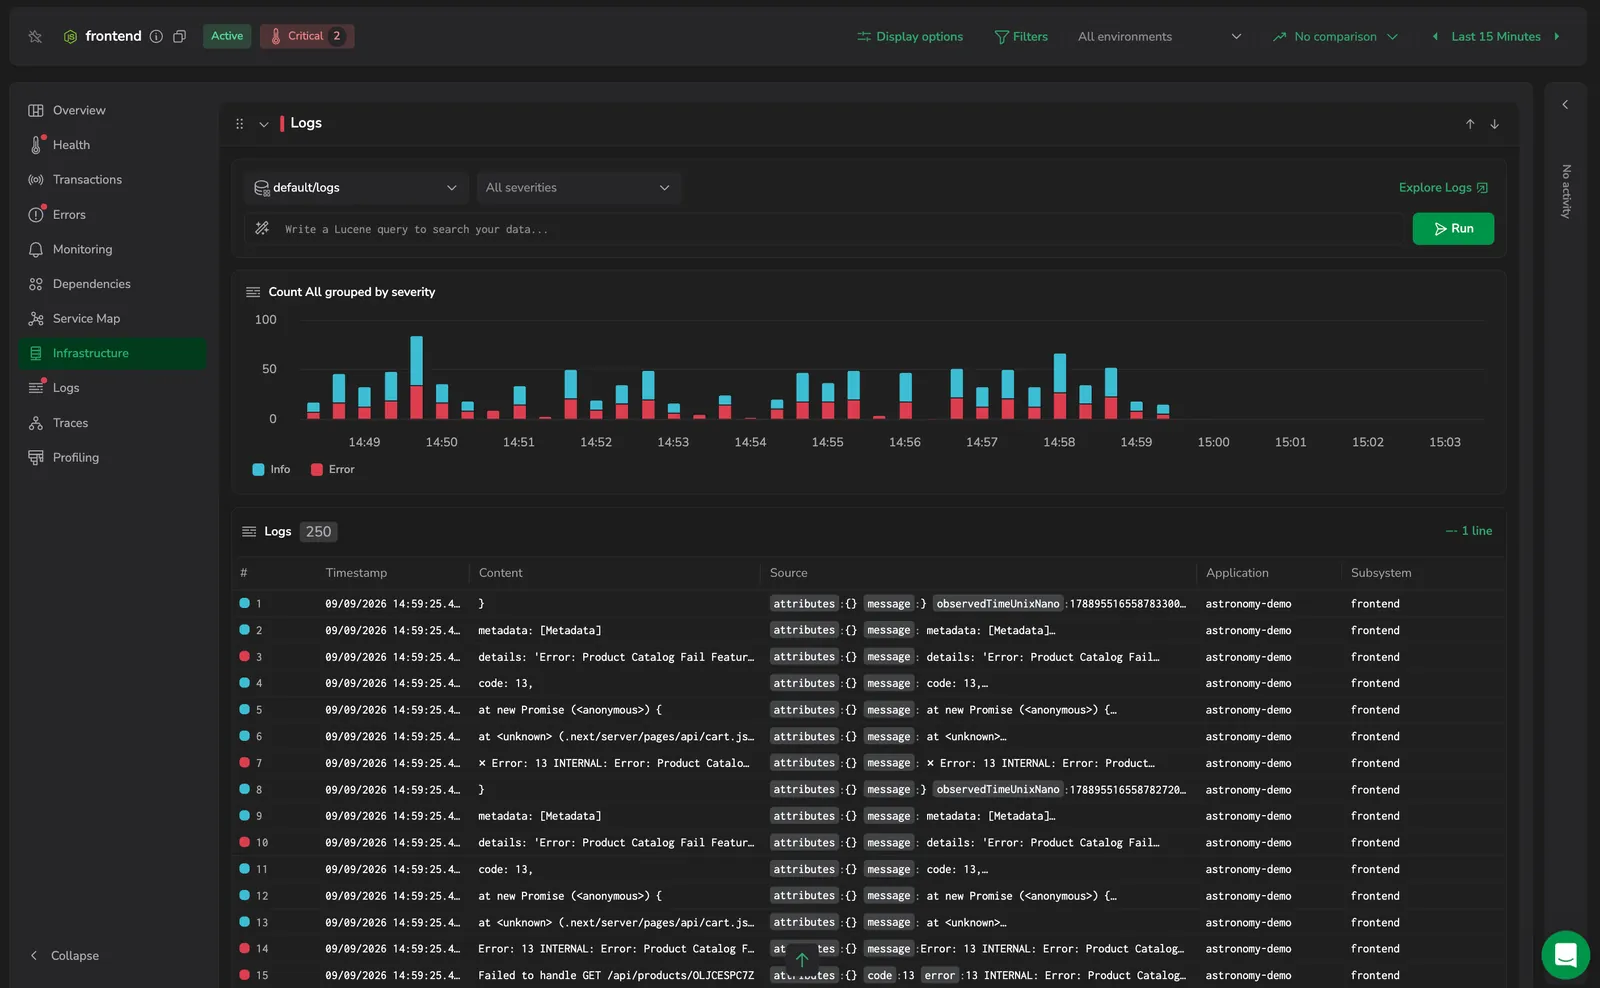Collapse the Logs panel chevron

coord(264,124)
